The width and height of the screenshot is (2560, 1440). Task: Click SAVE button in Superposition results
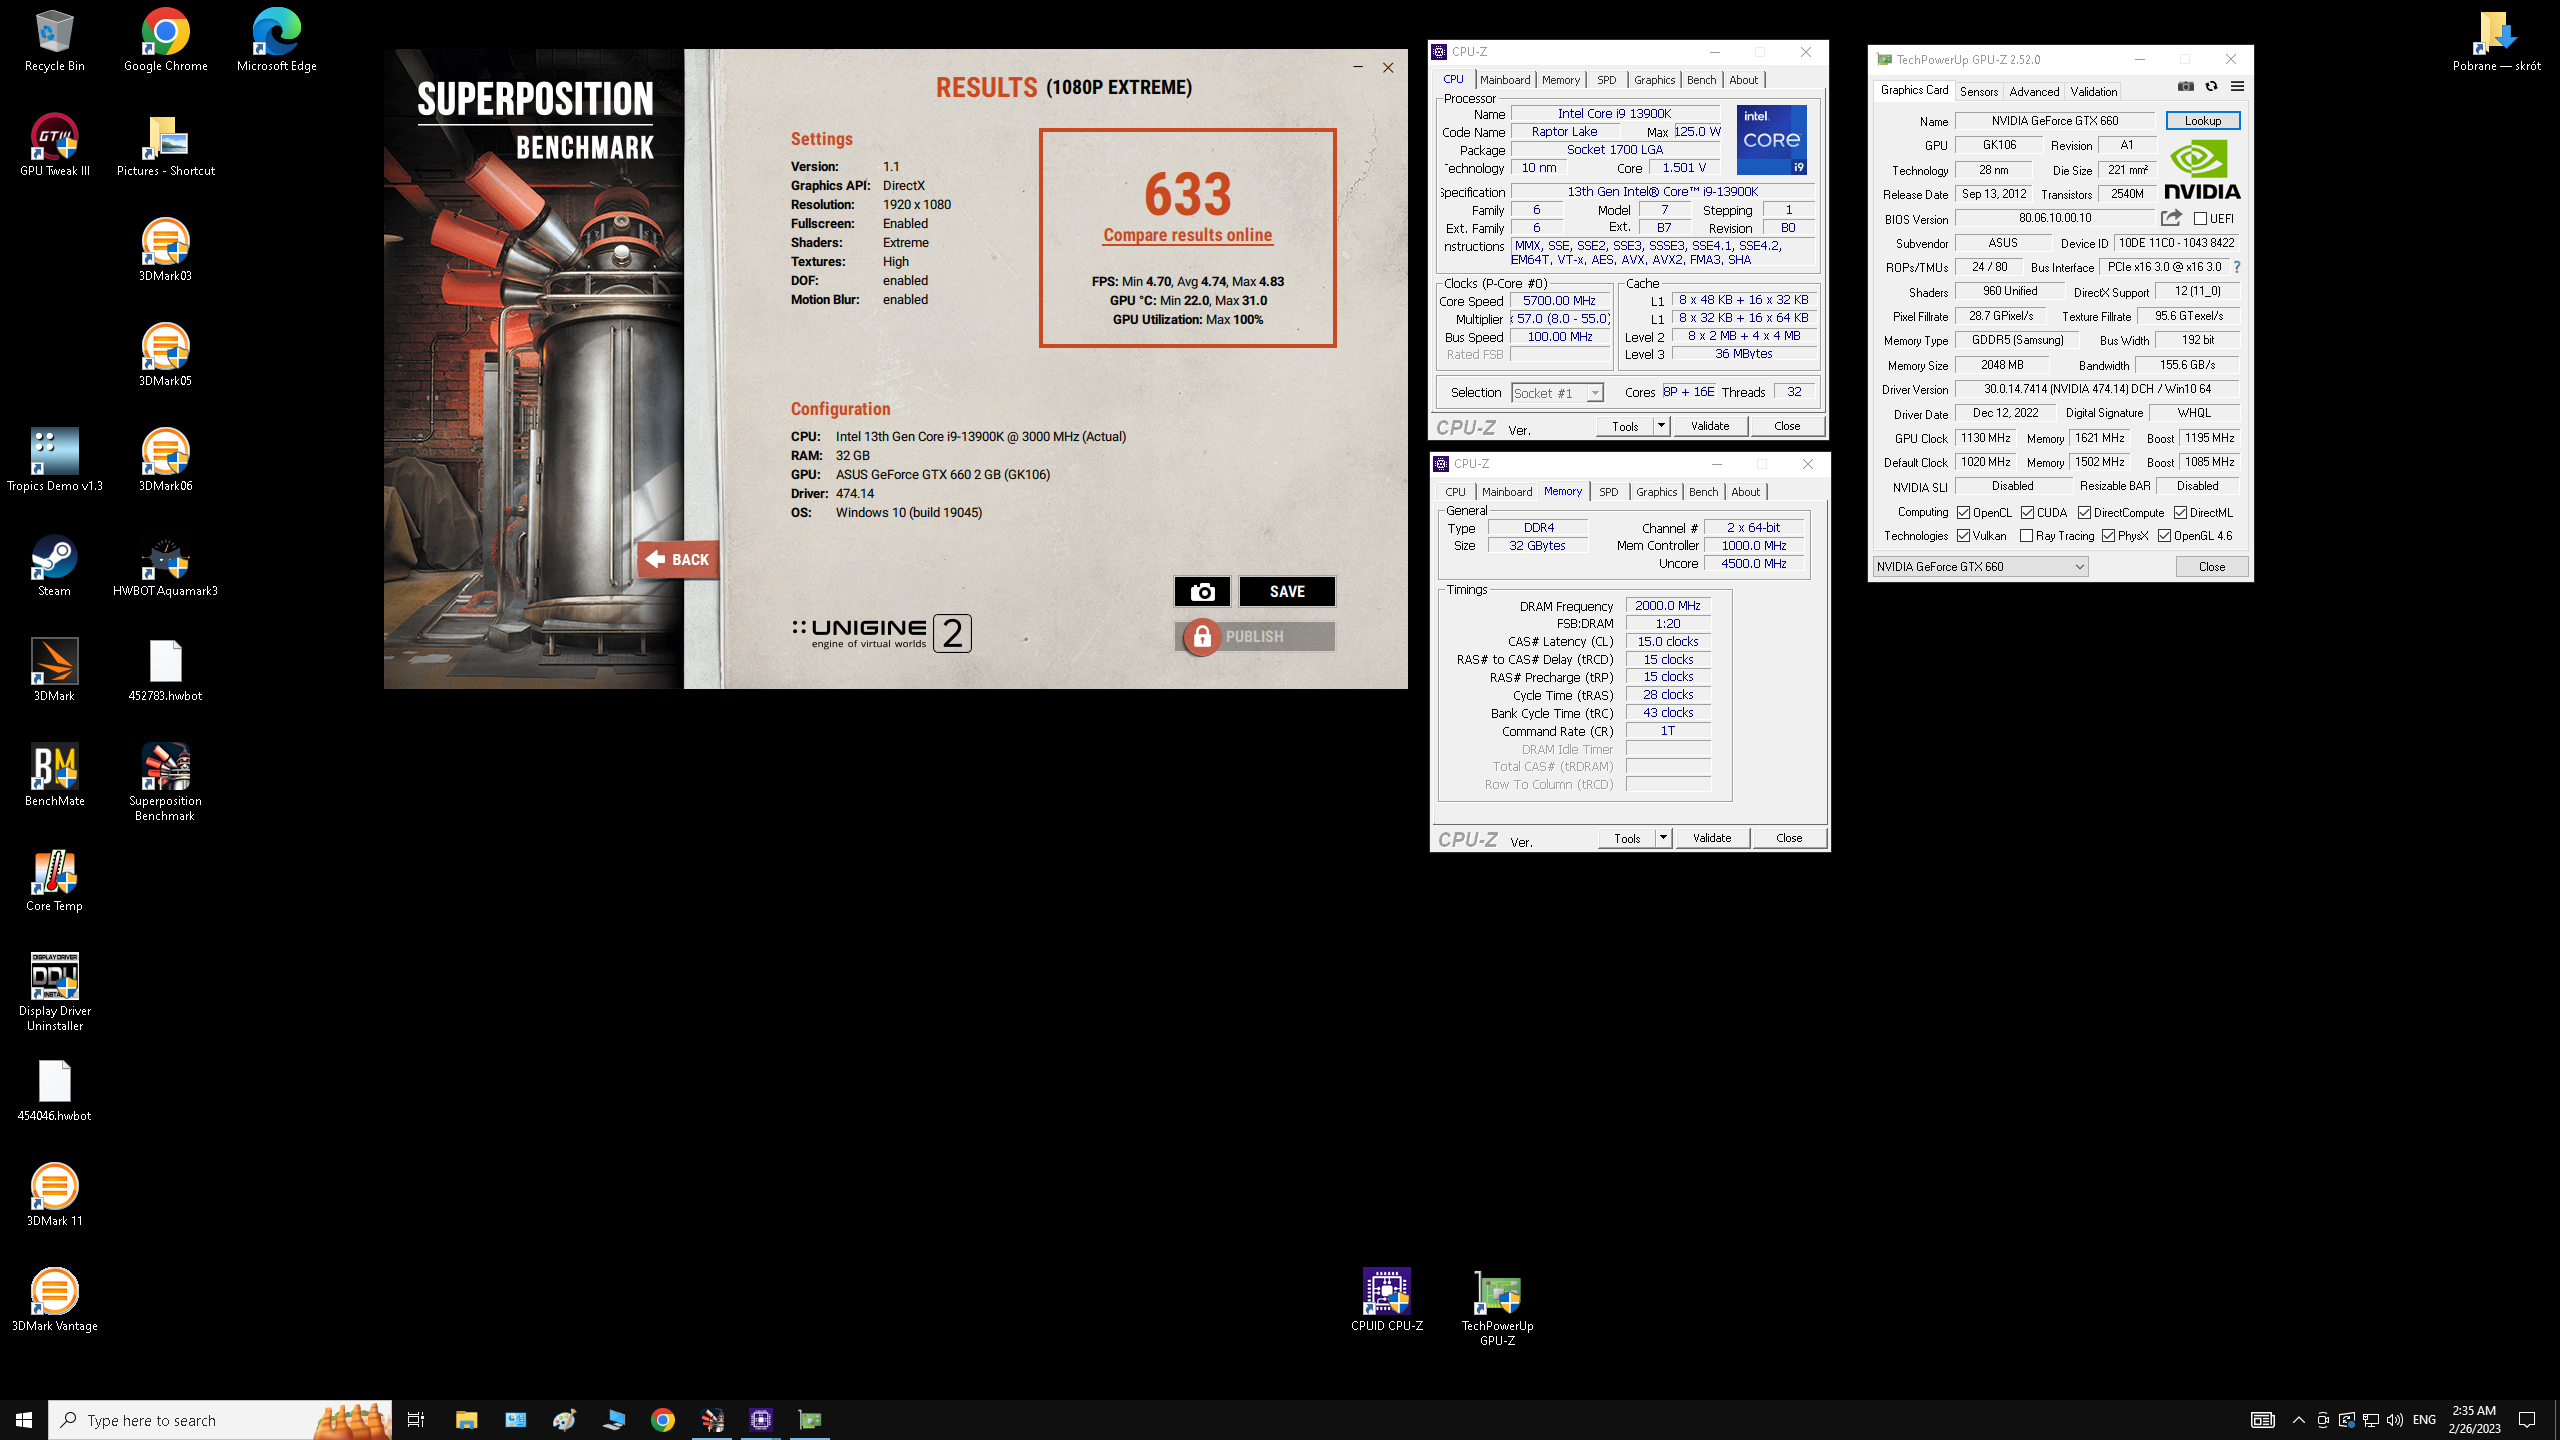click(x=1287, y=591)
